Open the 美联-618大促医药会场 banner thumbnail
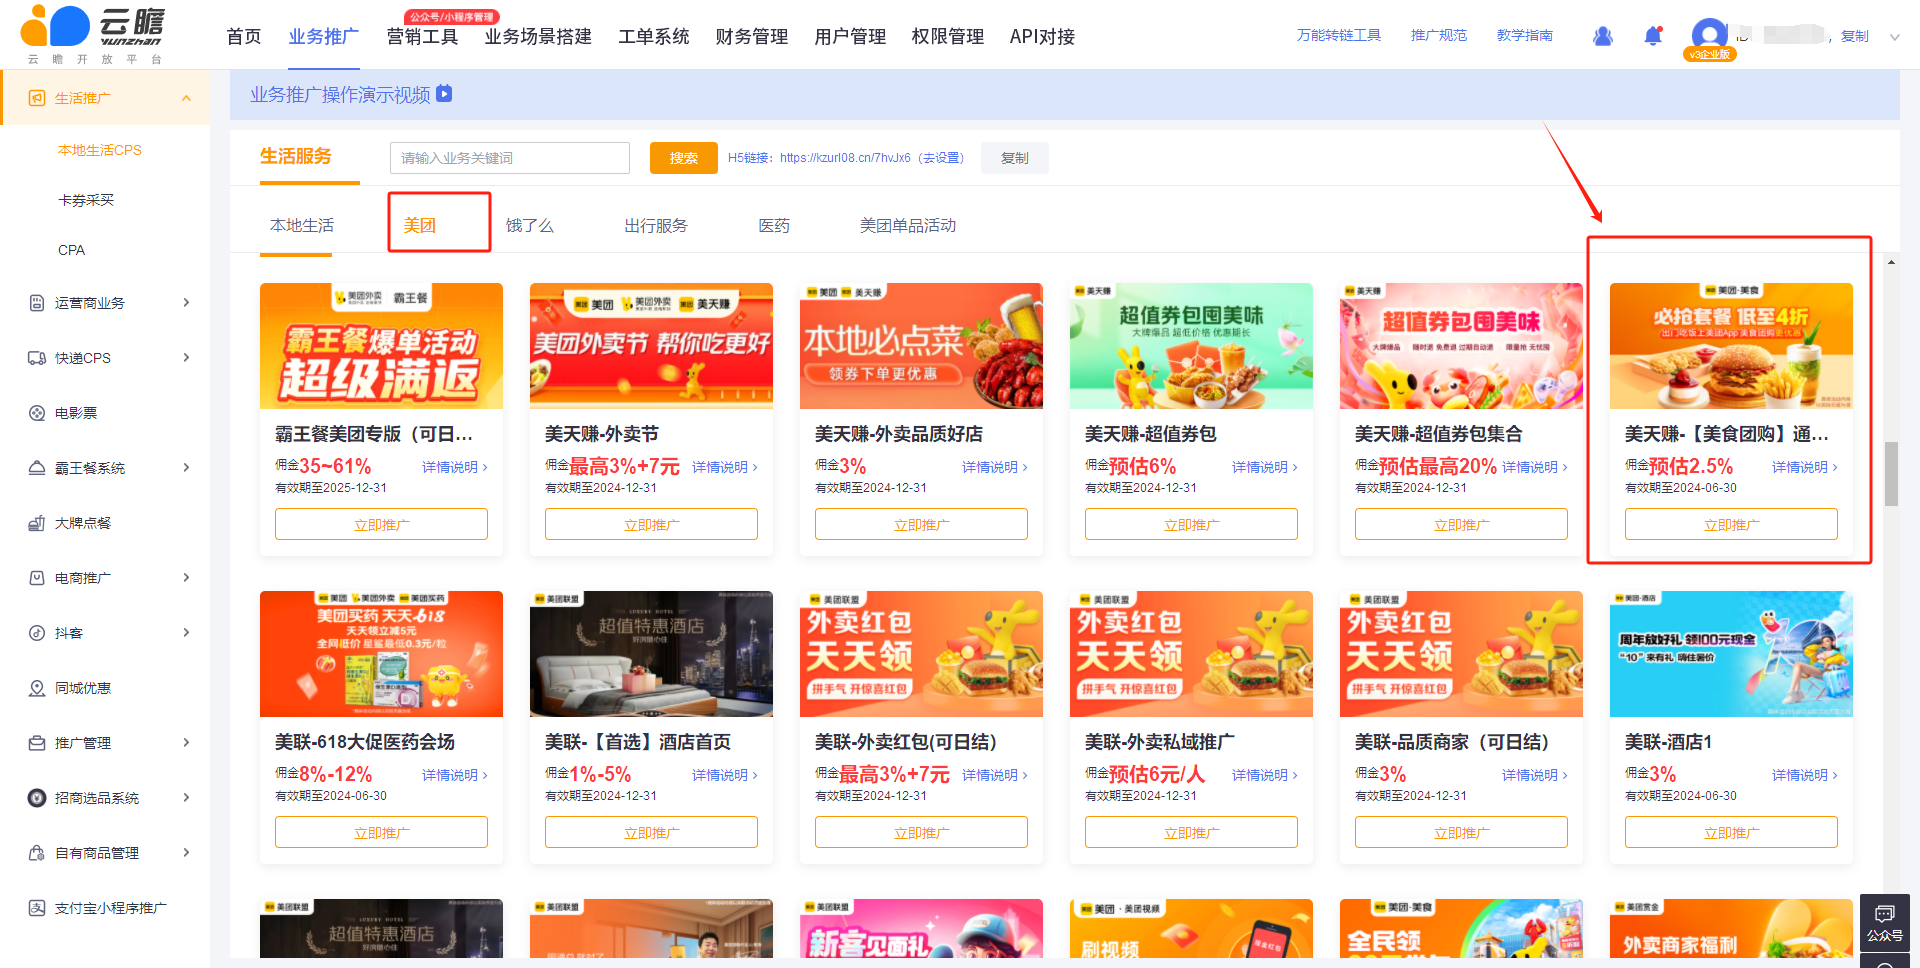This screenshot has height=968, width=1920. (381, 654)
